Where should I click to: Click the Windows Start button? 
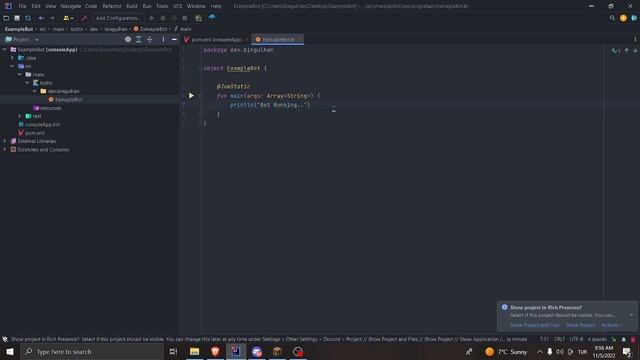[x=10, y=351]
